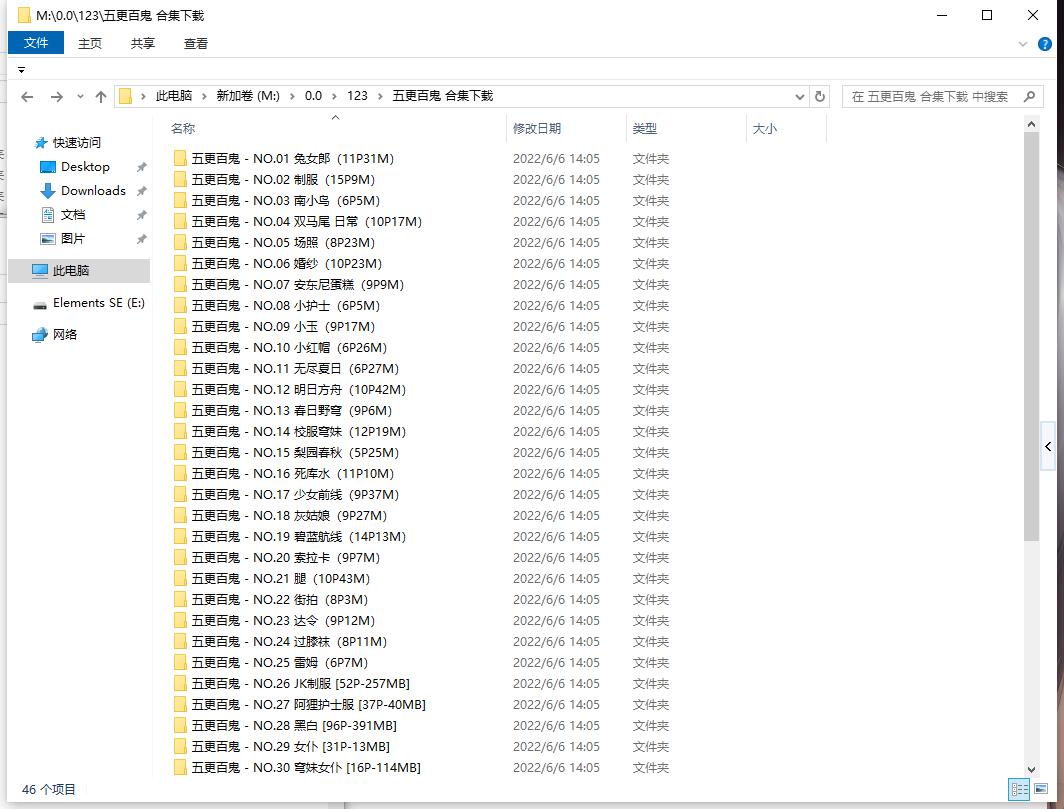Open Downloads in the navigation pane
1064x809 pixels.
[93, 191]
